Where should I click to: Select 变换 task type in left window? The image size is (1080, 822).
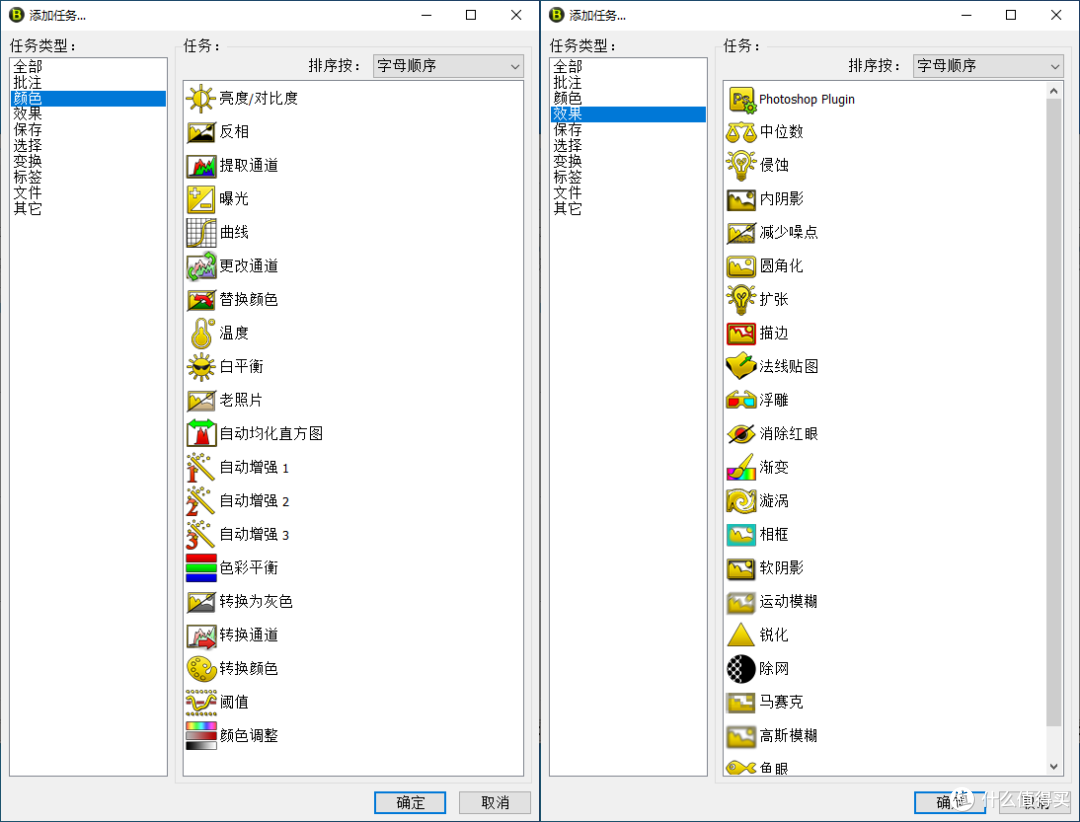click(88, 161)
